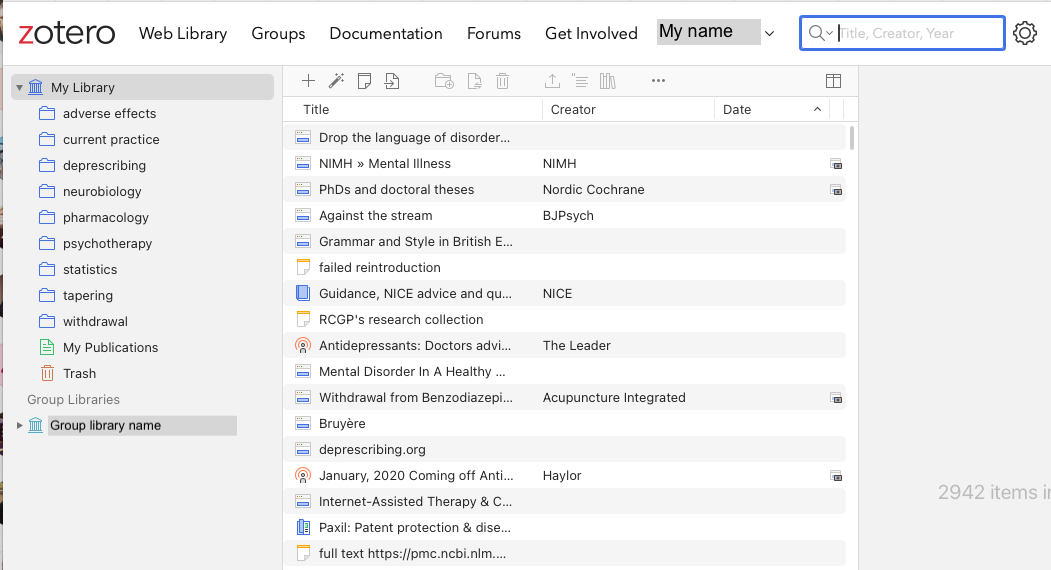Open current practice collection
Viewport: 1051px width, 570px height.
(x=111, y=139)
